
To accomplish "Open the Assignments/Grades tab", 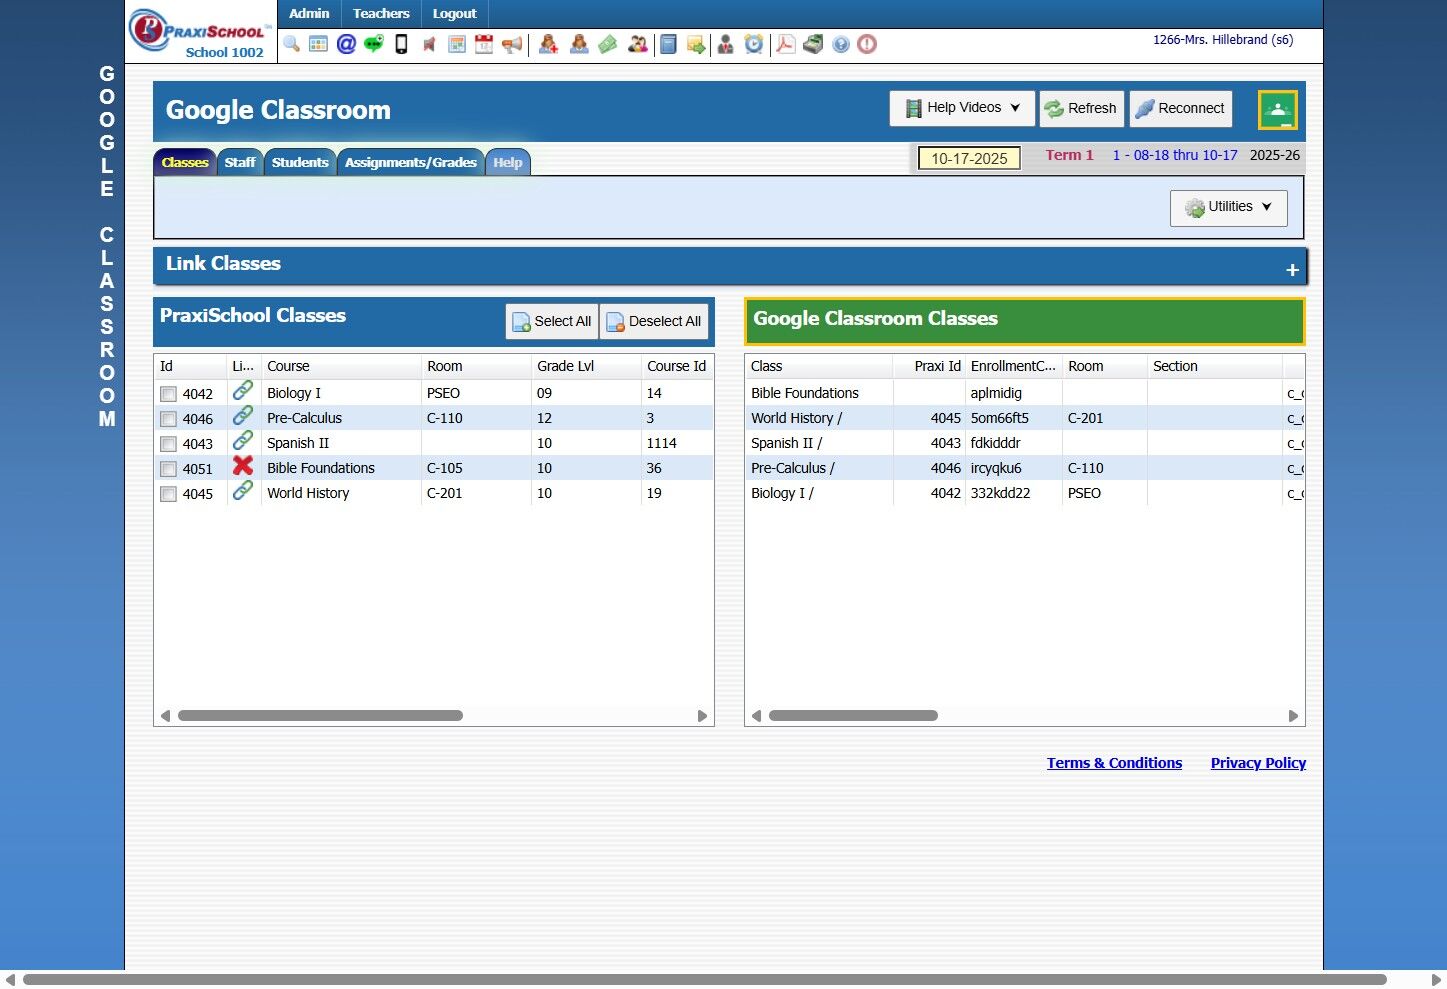I will (x=410, y=162).
